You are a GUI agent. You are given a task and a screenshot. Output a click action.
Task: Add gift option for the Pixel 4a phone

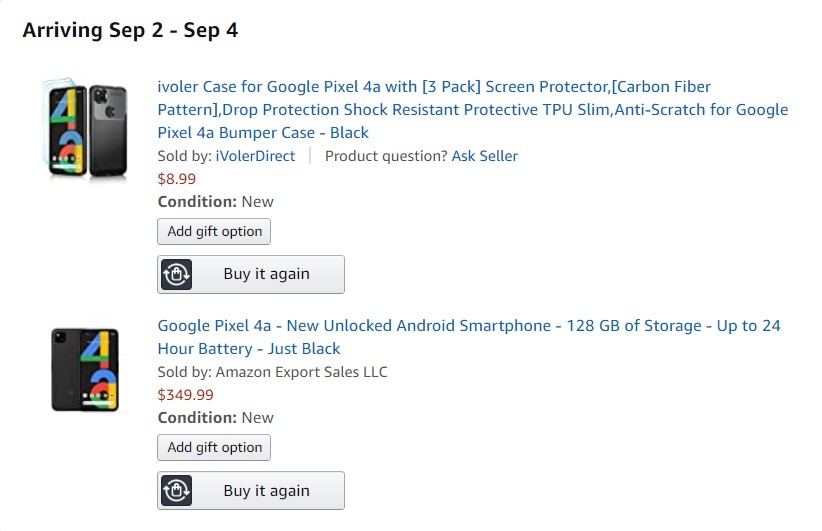point(214,447)
